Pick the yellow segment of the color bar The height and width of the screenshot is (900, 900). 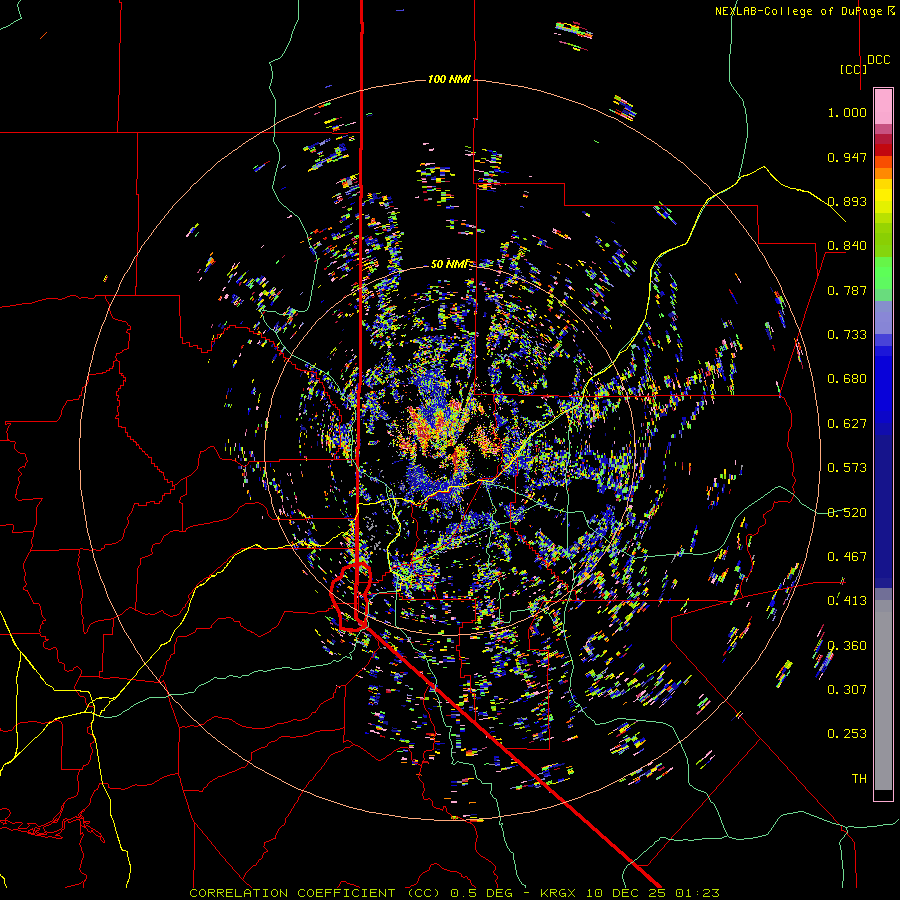(x=883, y=196)
